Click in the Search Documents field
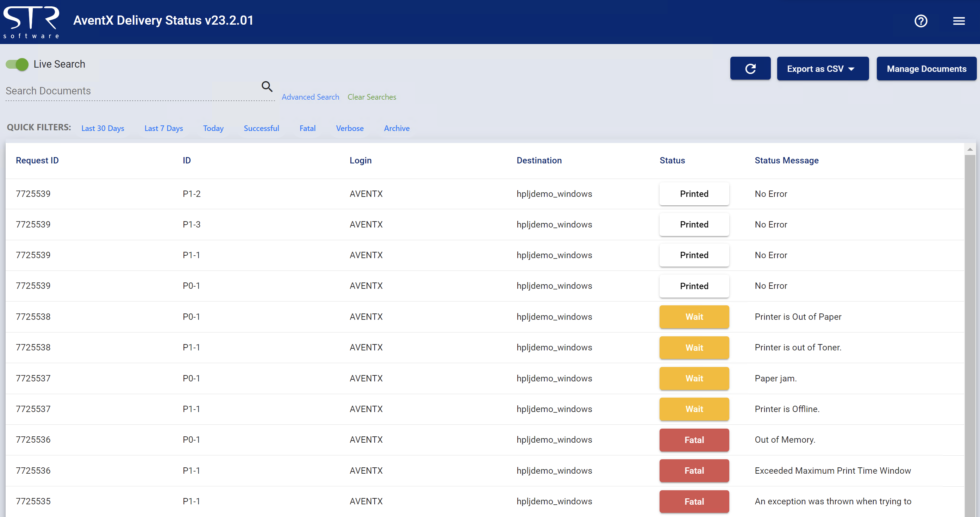The width and height of the screenshot is (980, 517). coord(130,91)
